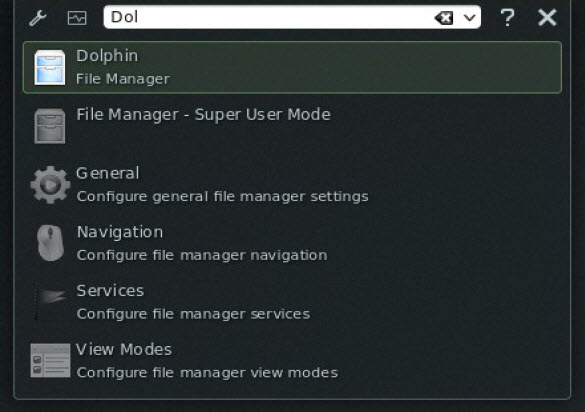This screenshot has width=585, height=412.
Task: Select the highlighted Dolphin File Manager result
Action: 292,67
